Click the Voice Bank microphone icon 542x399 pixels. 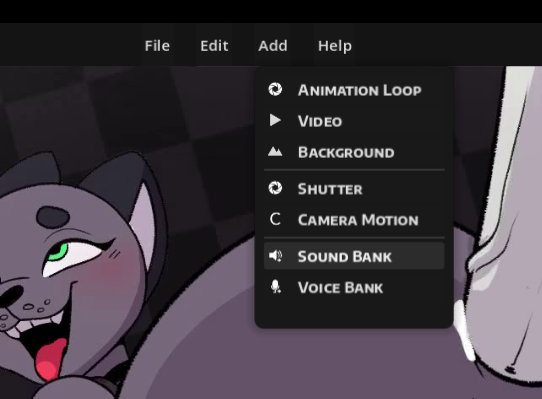click(275, 287)
